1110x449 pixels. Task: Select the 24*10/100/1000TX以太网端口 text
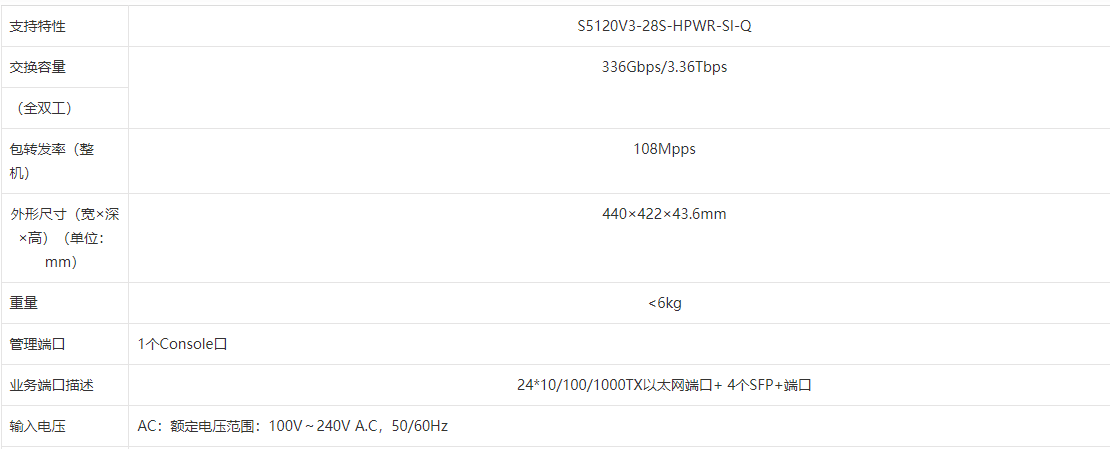pyautogui.click(x=612, y=385)
